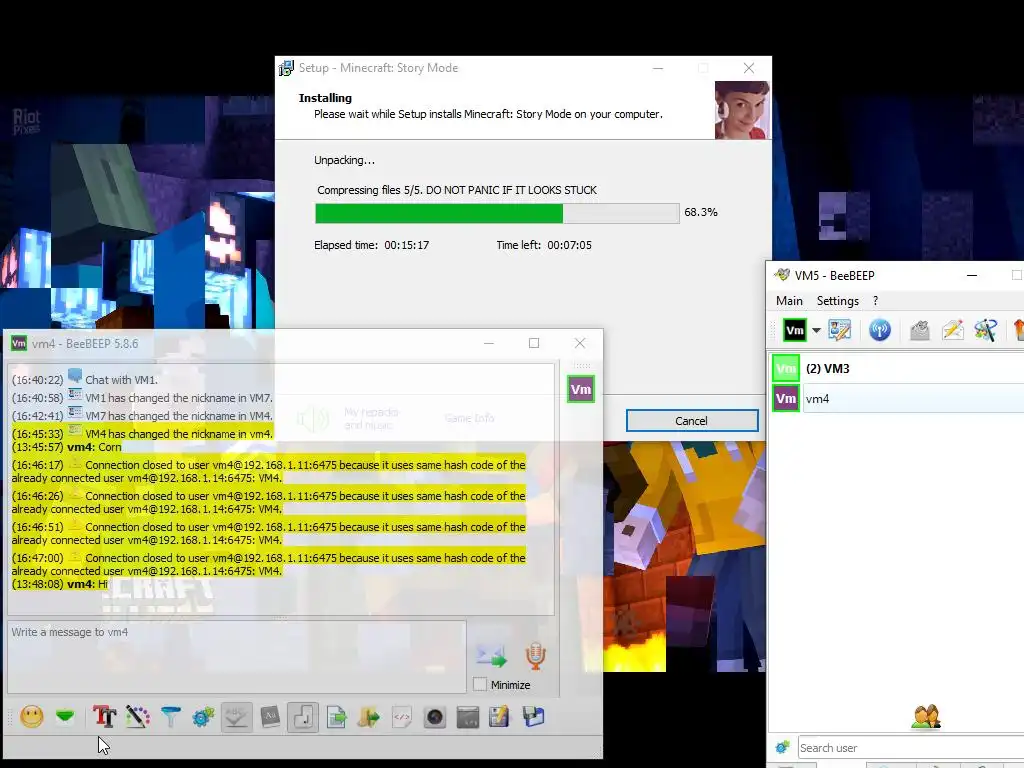
Task: Open the Main menu in VM5 BeeBEEP
Action: (789, 300)
